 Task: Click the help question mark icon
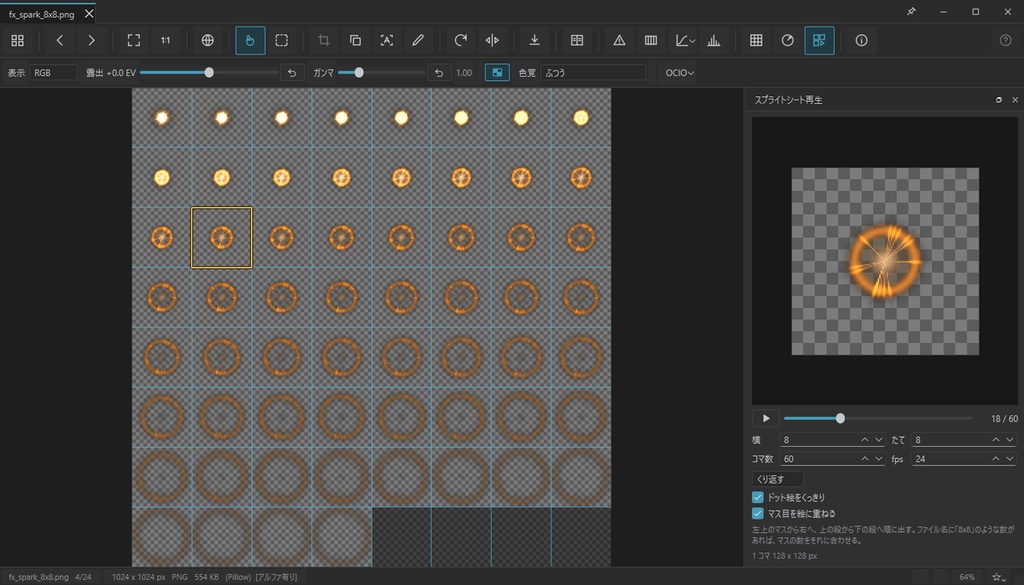(x=1005, y=40)
